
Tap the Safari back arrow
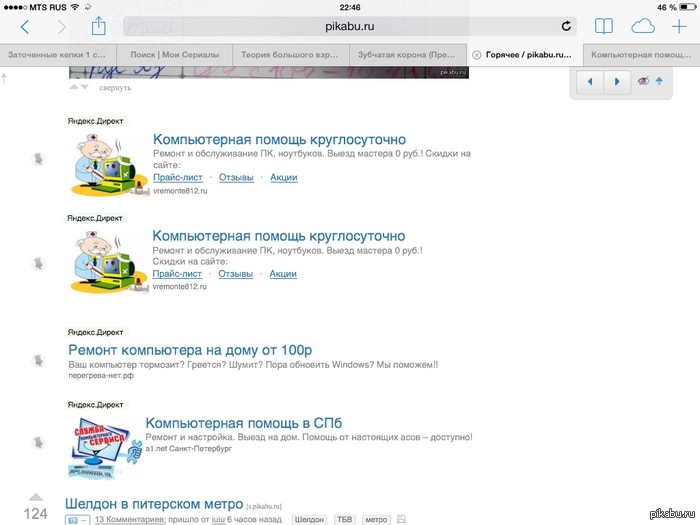[25, 27]
